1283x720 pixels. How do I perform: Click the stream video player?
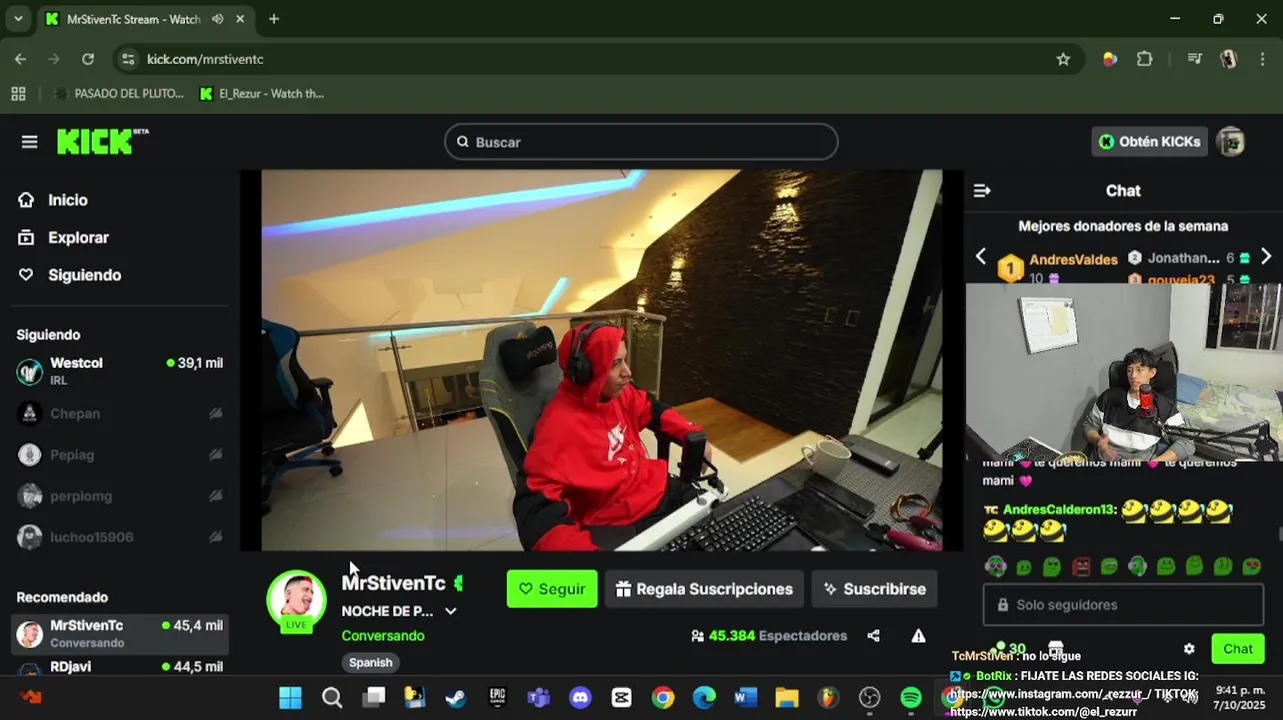point(601,360)
